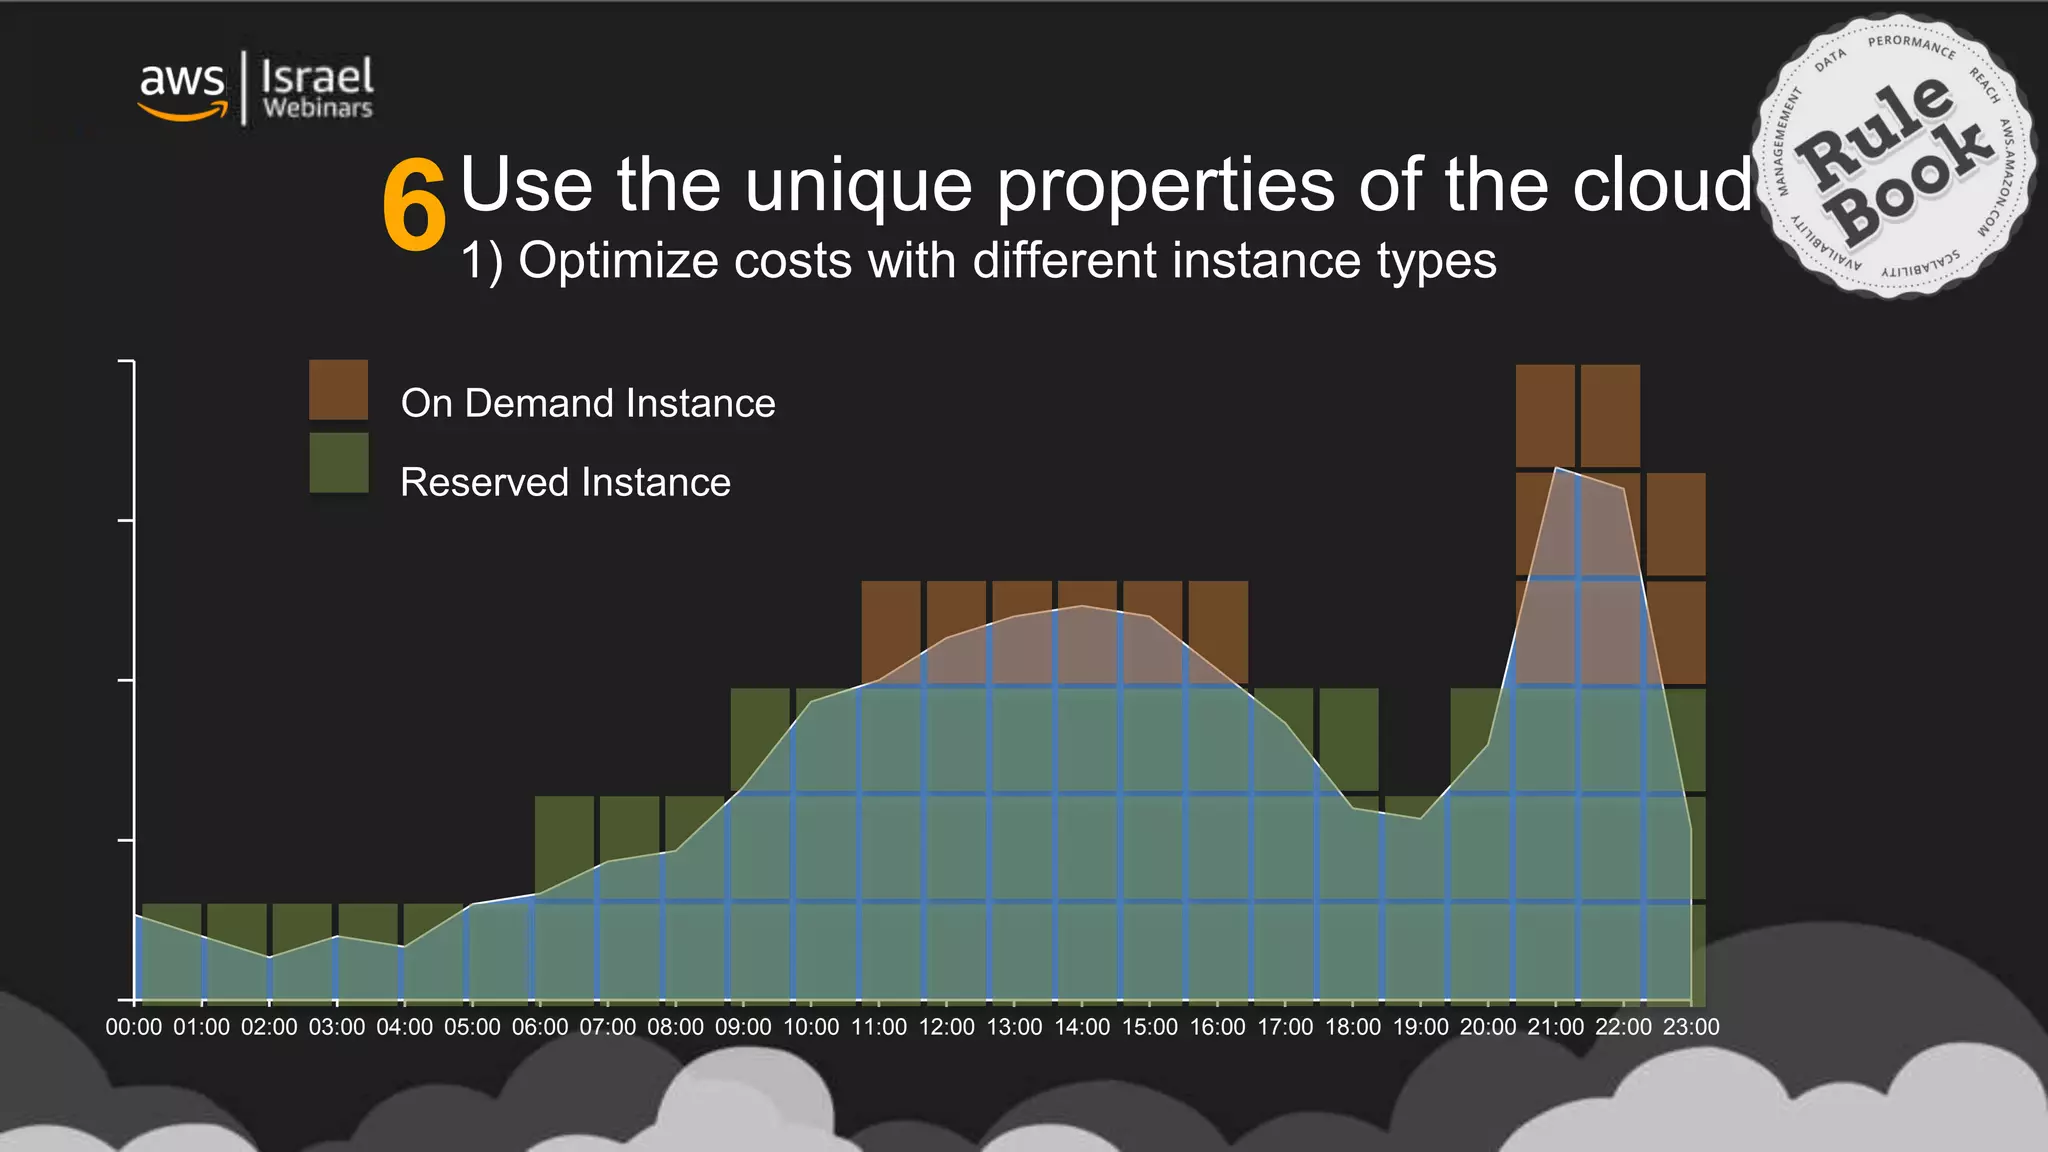Click the 07:00 axis label

(608, 1027)
